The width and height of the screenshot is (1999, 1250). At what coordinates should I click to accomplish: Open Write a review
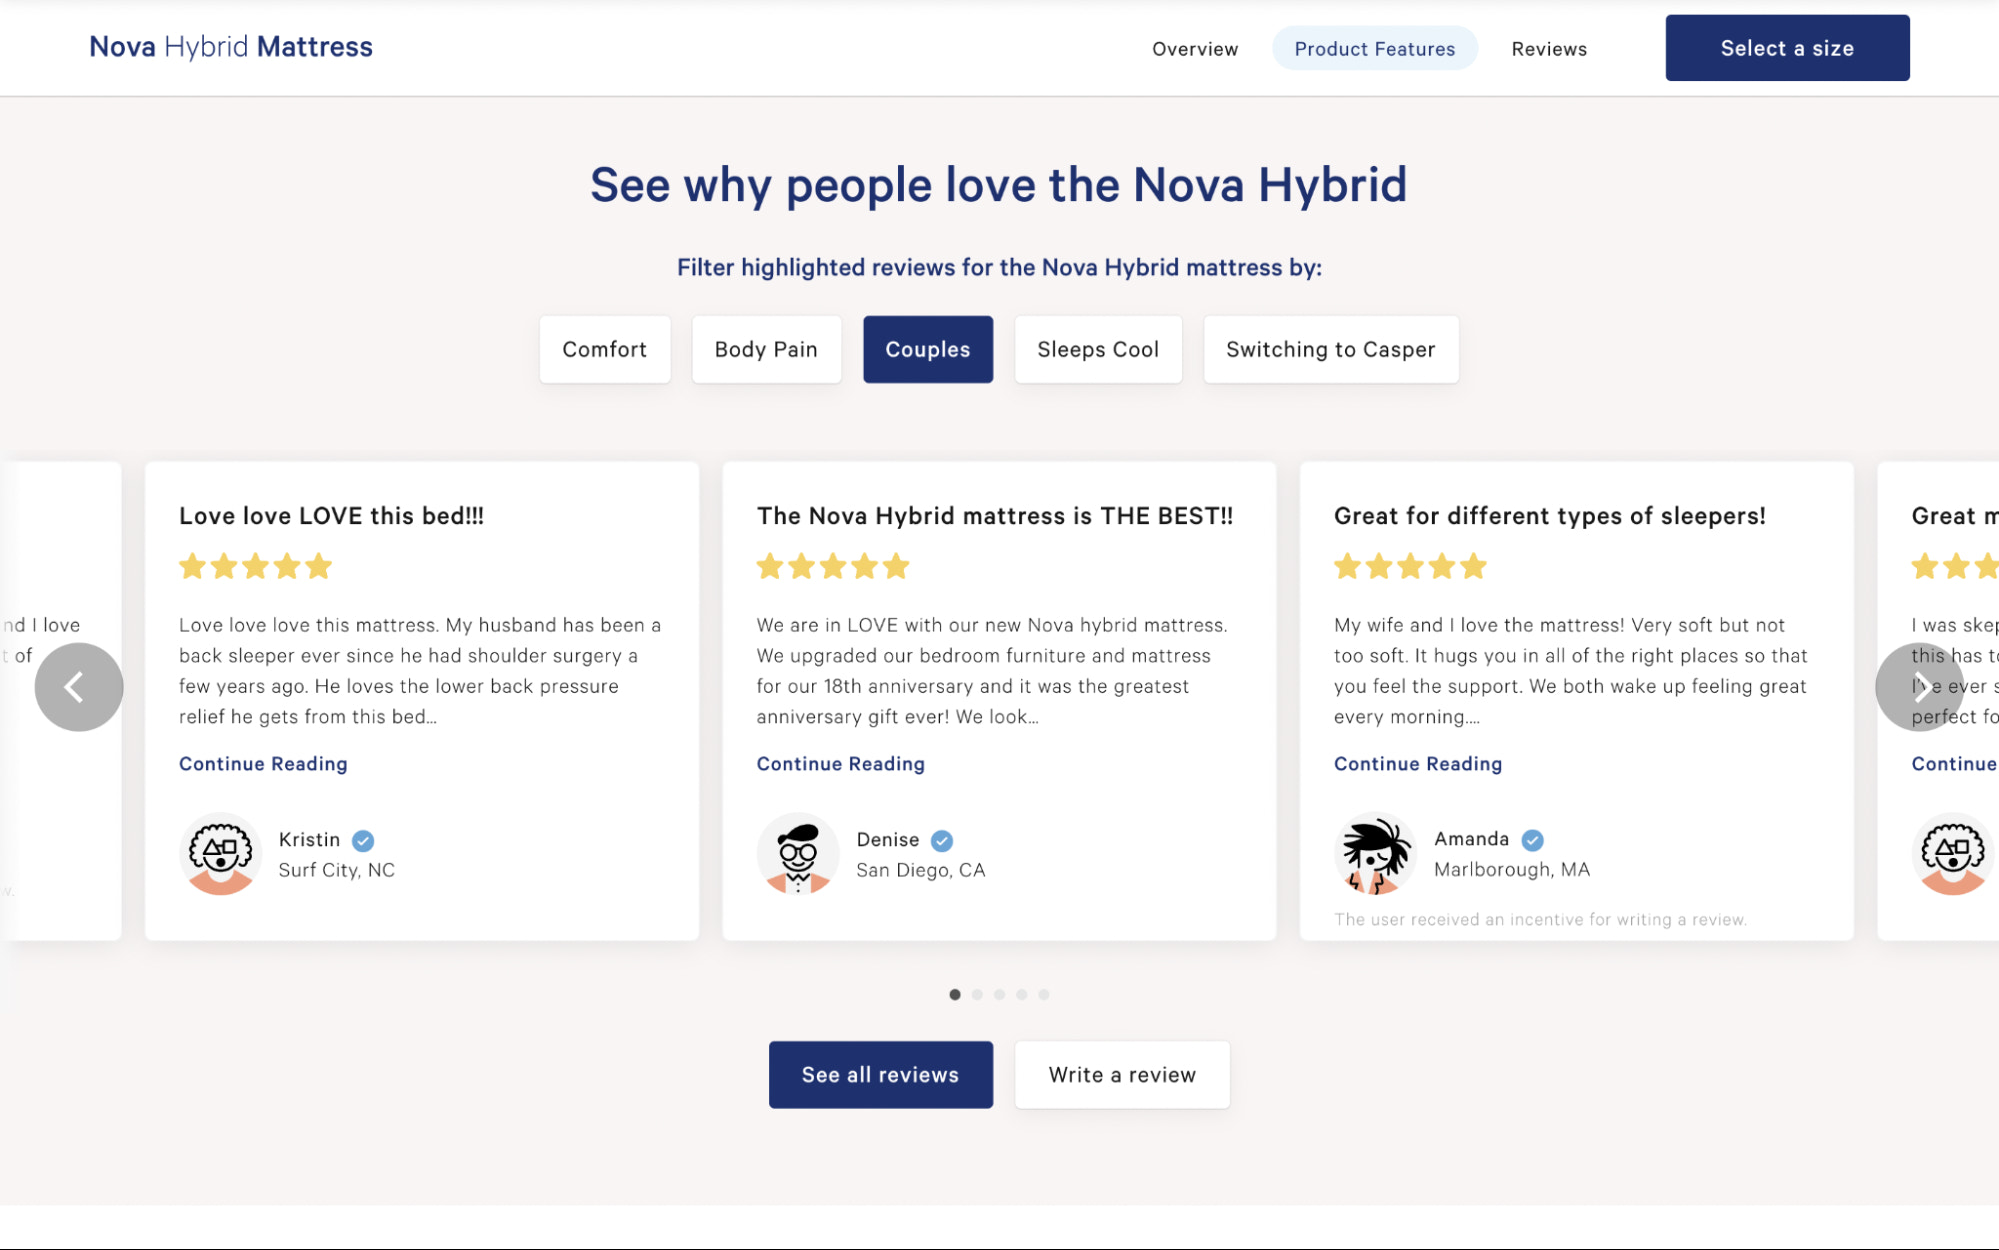point(1121,1074)
